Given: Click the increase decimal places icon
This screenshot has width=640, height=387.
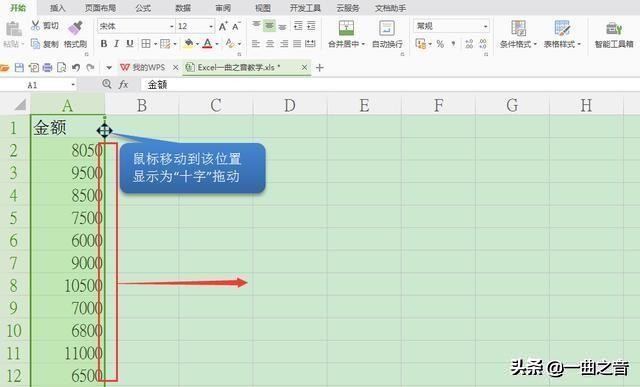Looking at the screenshot, I should pos(469,44).
